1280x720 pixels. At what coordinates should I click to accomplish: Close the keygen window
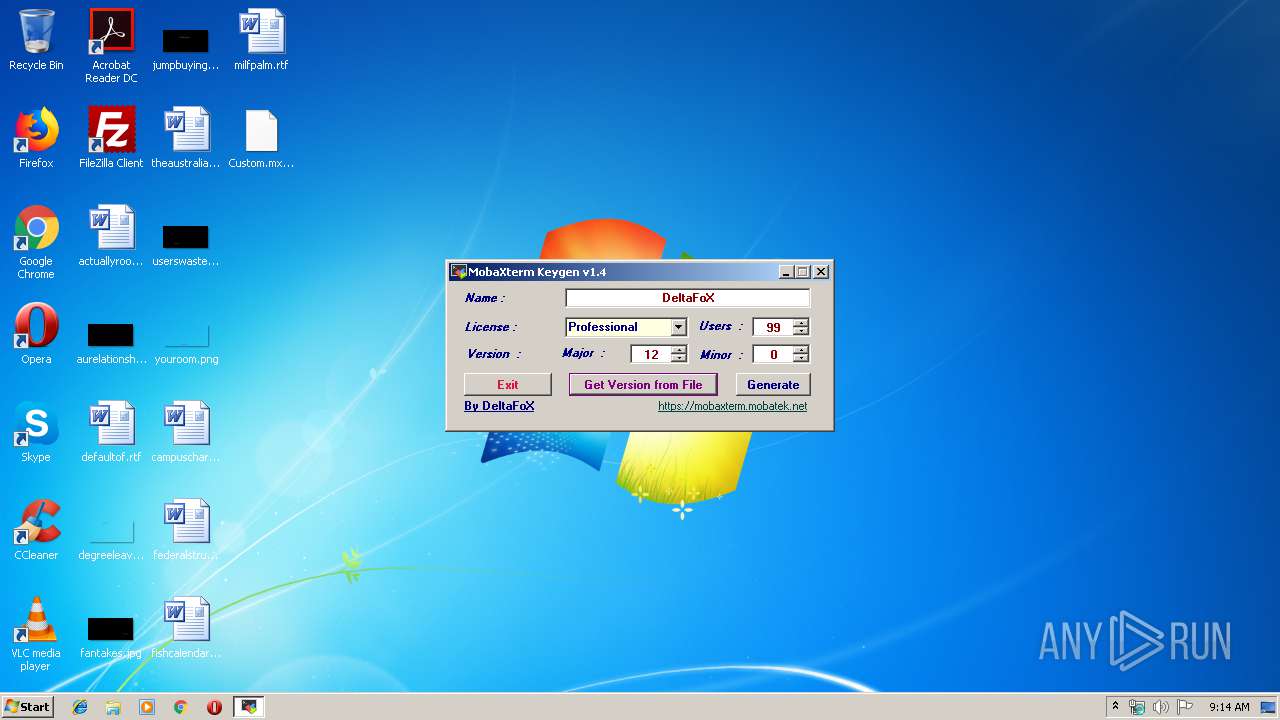tap(821, 272)
